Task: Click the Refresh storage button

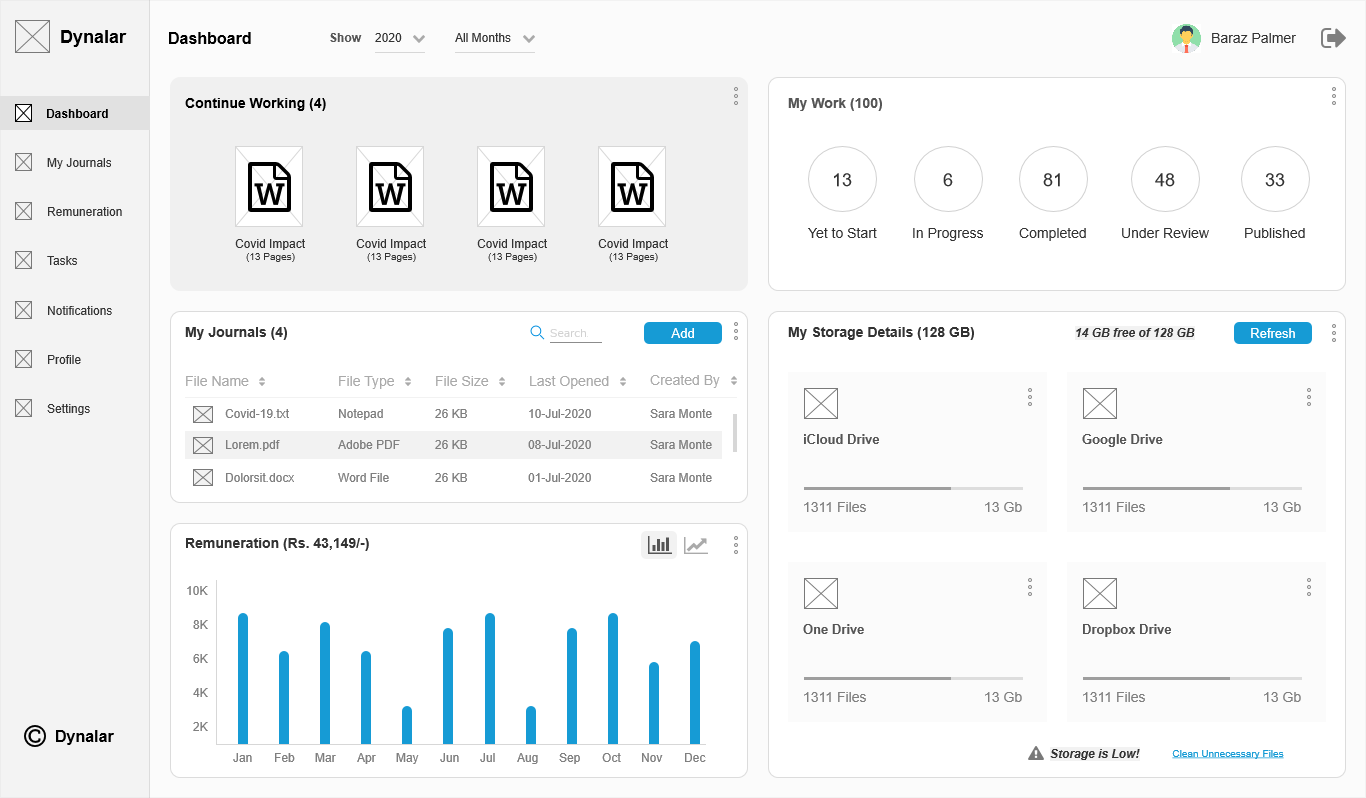Action: click(1272, 333)
